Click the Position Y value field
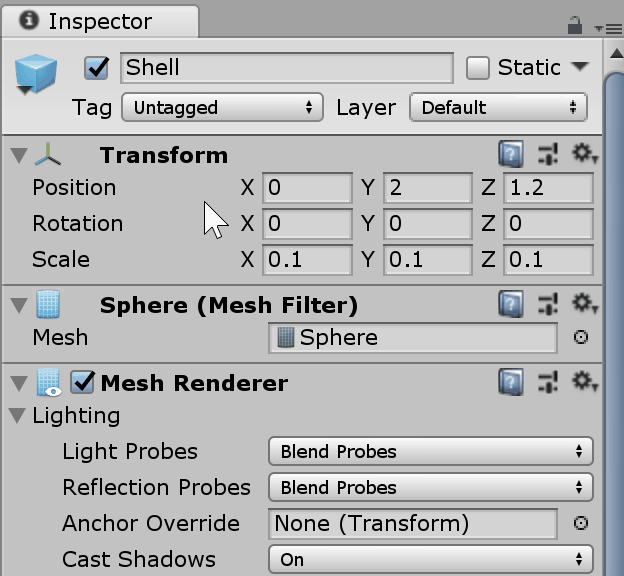The height and width of the screenshot is (576, 624). [427, 188]
